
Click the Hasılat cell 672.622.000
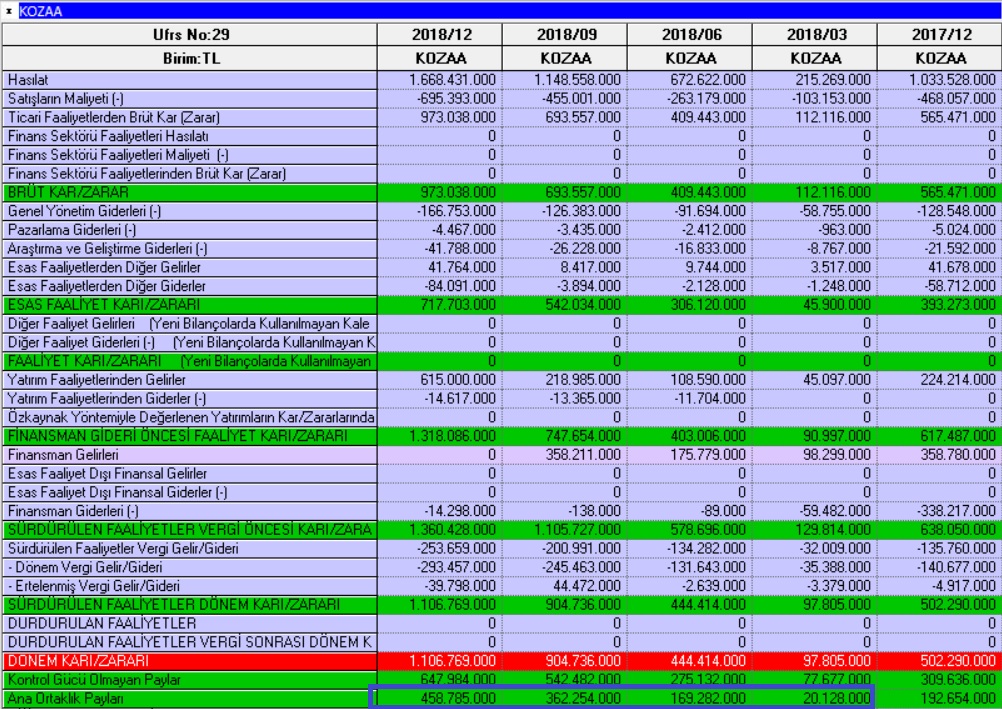(x=690, y=80)
